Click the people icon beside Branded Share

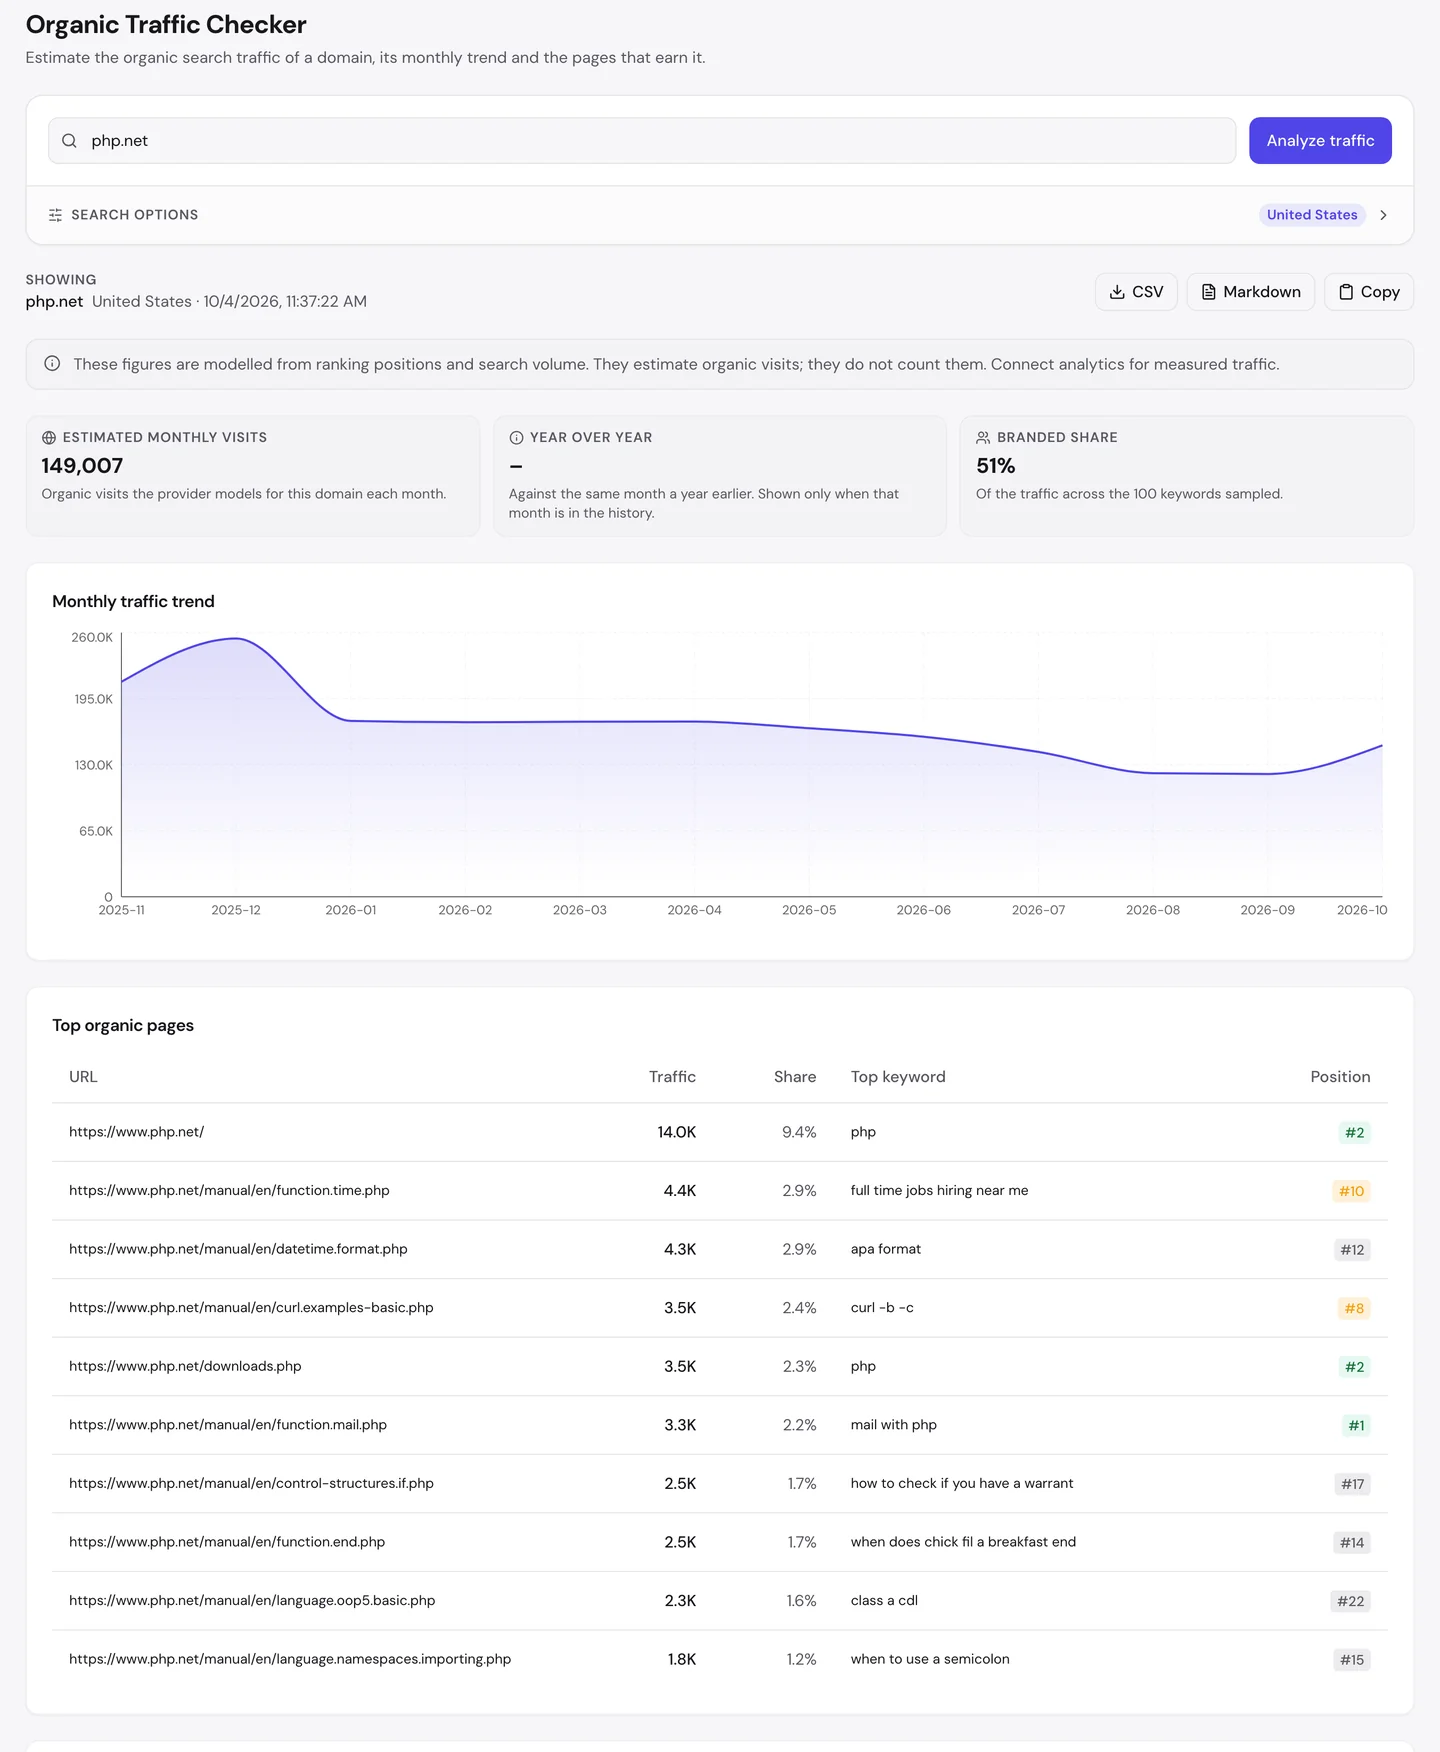tap(983, 438)
